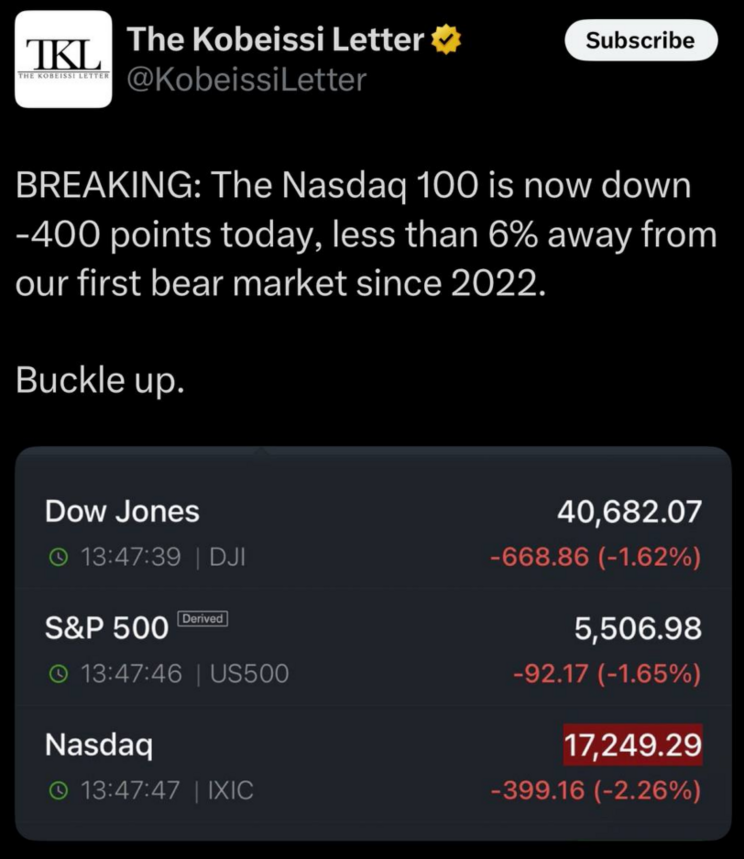Click the red highlighted 17,249.29 price
The image size is (744, 859).
point(632,745)
